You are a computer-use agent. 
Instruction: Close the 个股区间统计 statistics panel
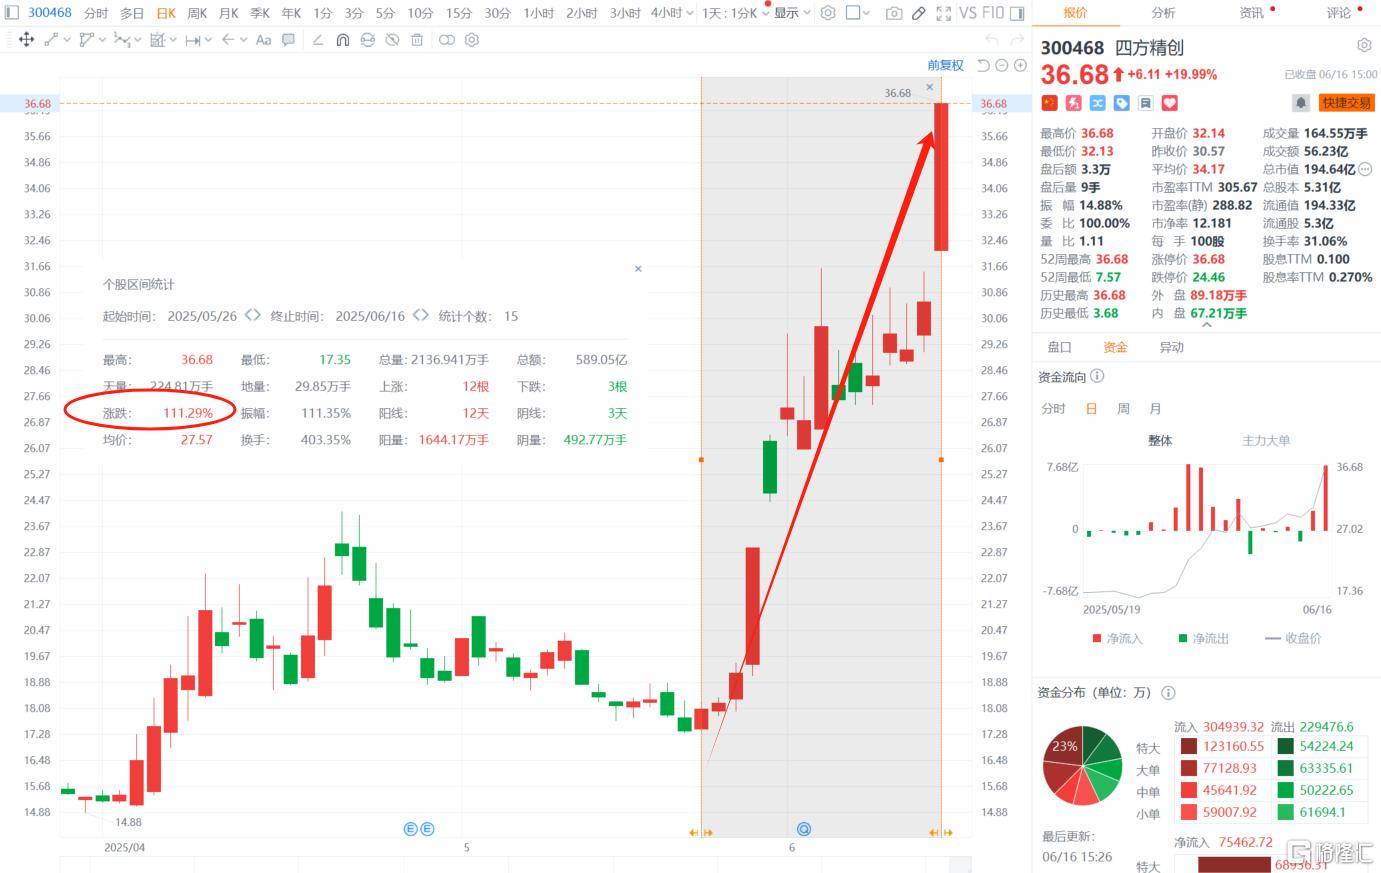(638, 268)
